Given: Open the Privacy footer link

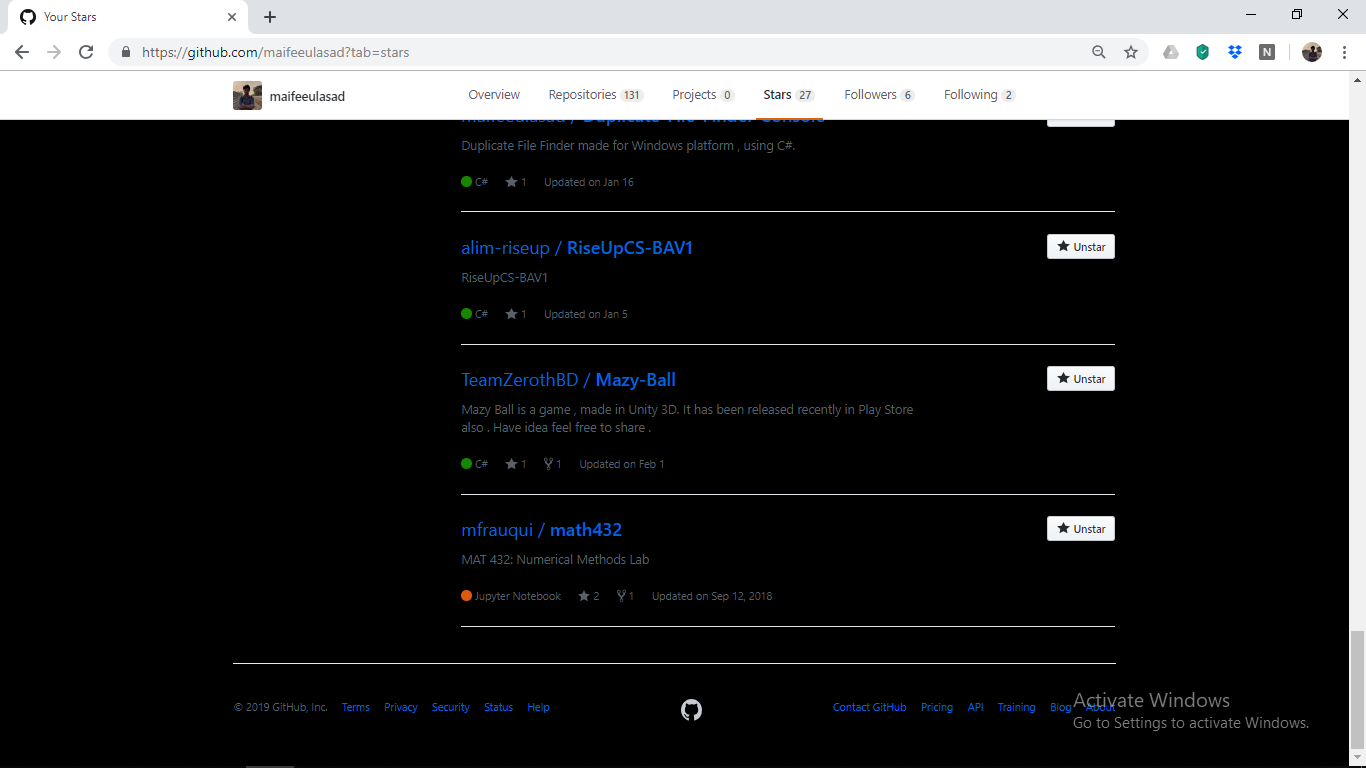Looking at the screenshot, I should click(x=400, y=707).
